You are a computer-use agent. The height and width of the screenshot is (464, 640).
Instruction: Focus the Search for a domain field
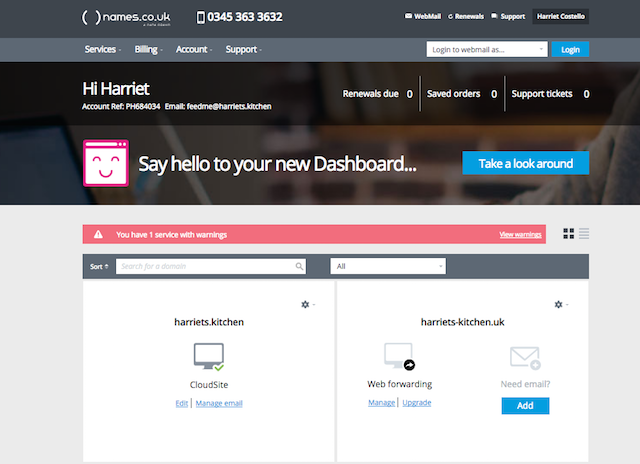tap(211, 266)
